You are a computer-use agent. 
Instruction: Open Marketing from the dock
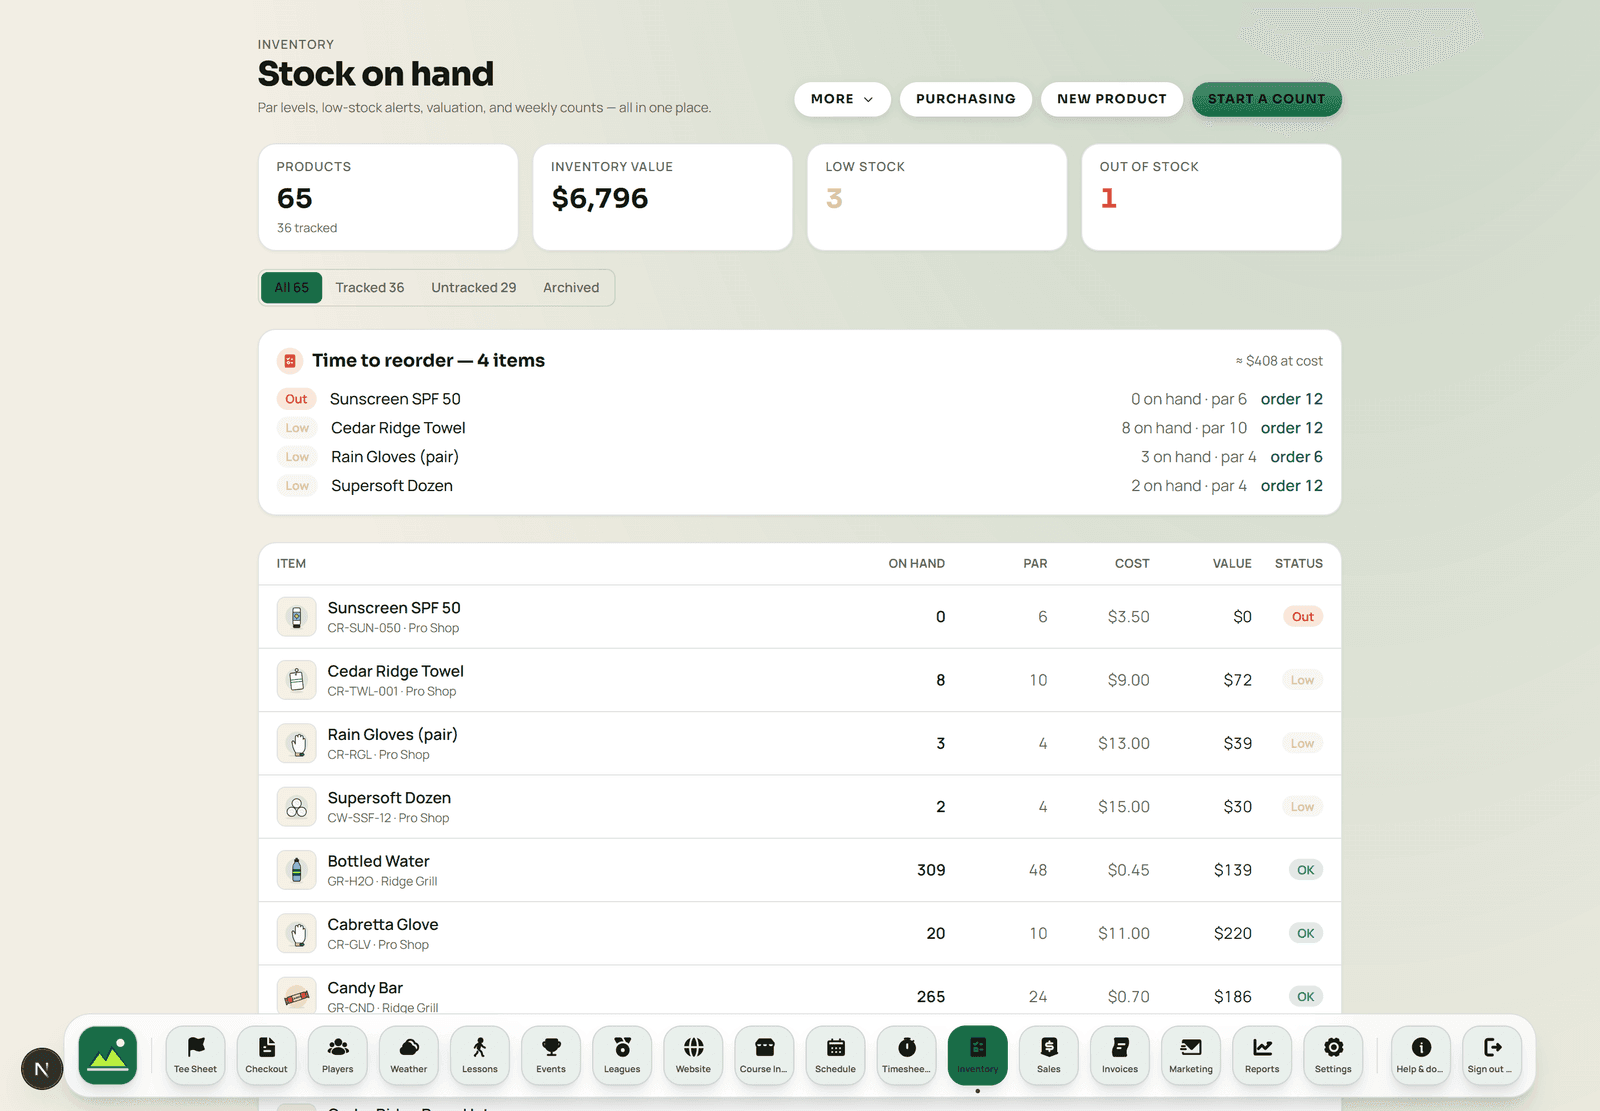point(1191,1055)
